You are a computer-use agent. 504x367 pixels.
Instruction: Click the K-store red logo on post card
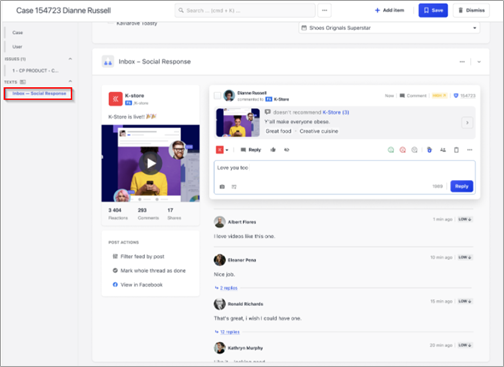116,99
